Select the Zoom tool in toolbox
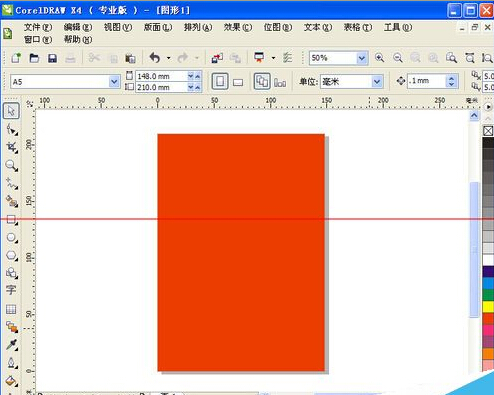The width and height of the screenshot is (494, 395). (x=11, y=166)
